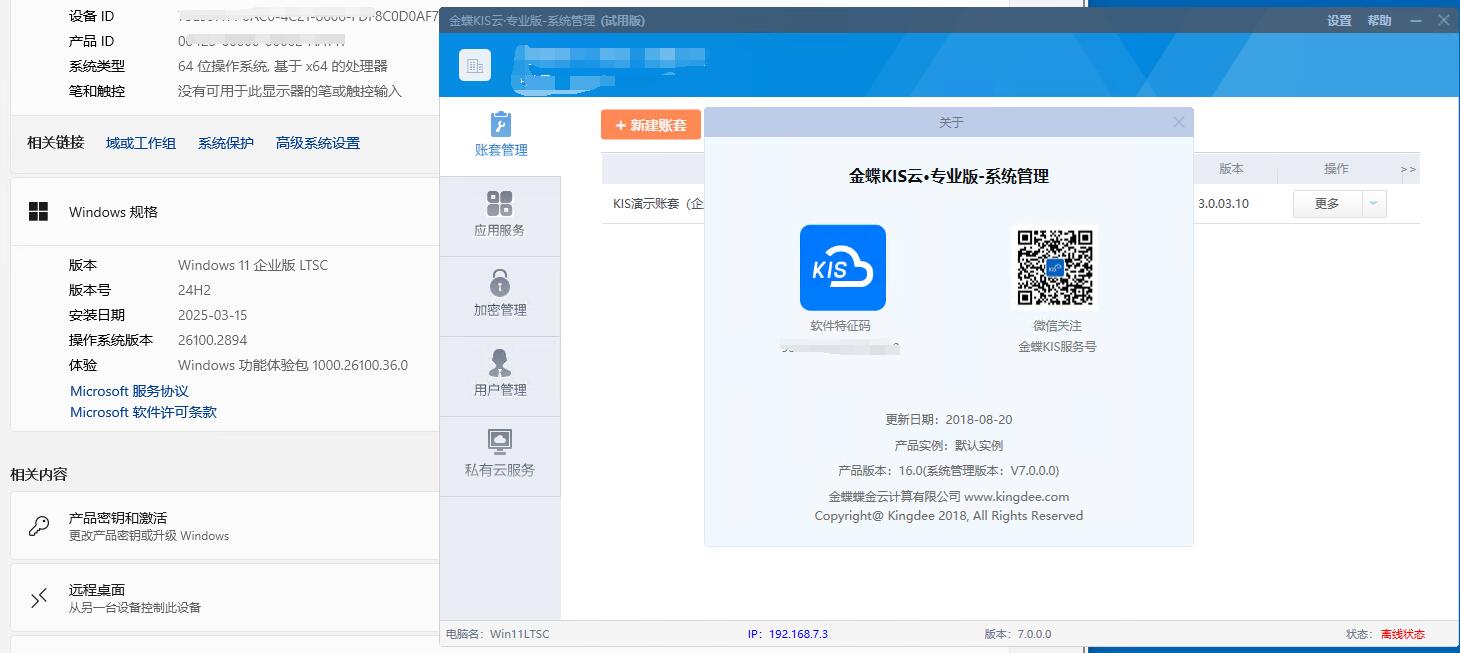Click the WeChat QR code image

pyautogui.click(x=1055, y=267)
